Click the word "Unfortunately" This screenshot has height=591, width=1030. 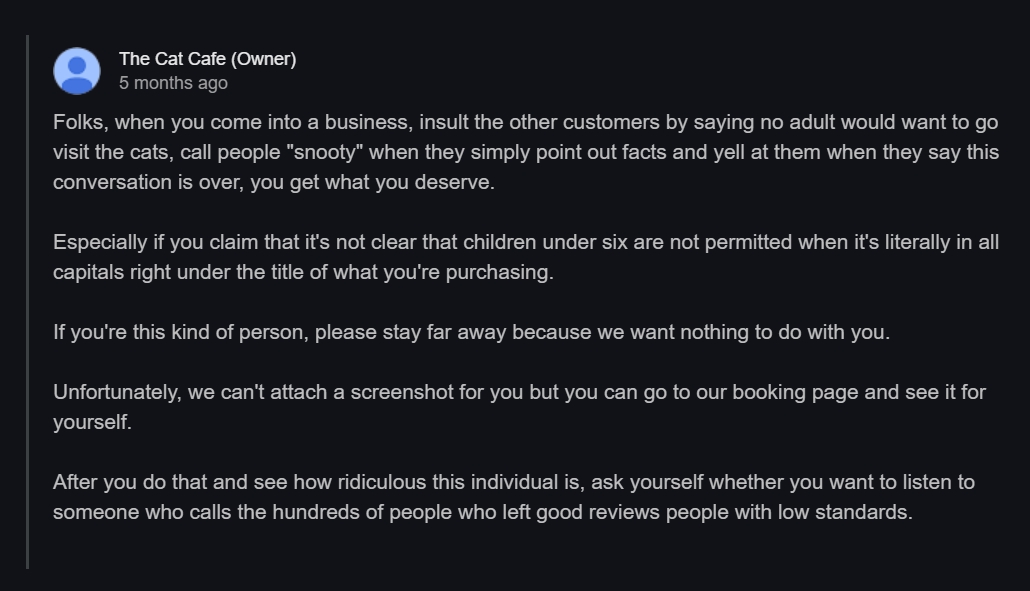(x=117, y=392)
